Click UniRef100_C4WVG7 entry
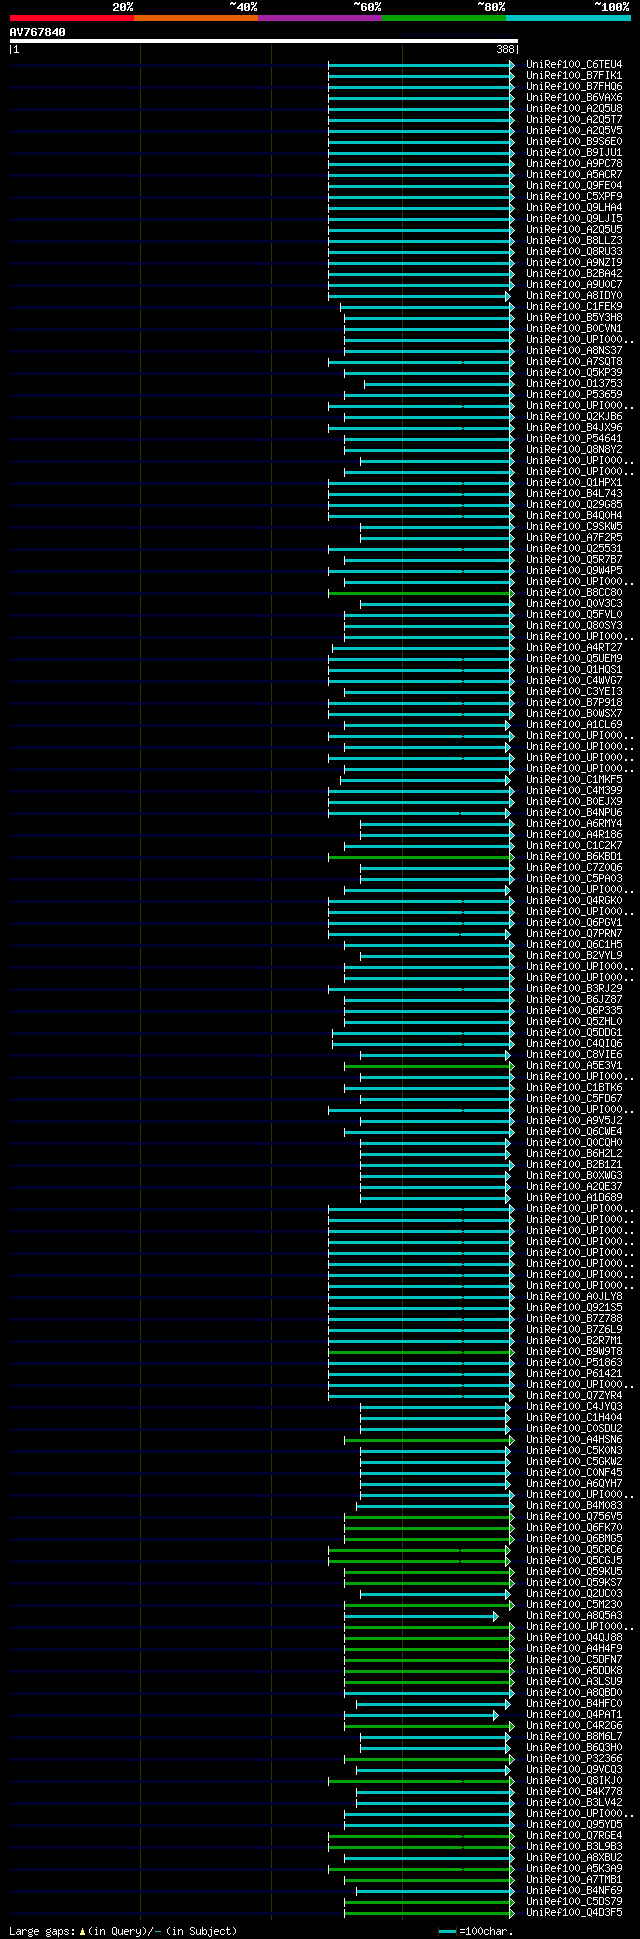This screenshot has width=640, height=1939. point(574,681)
